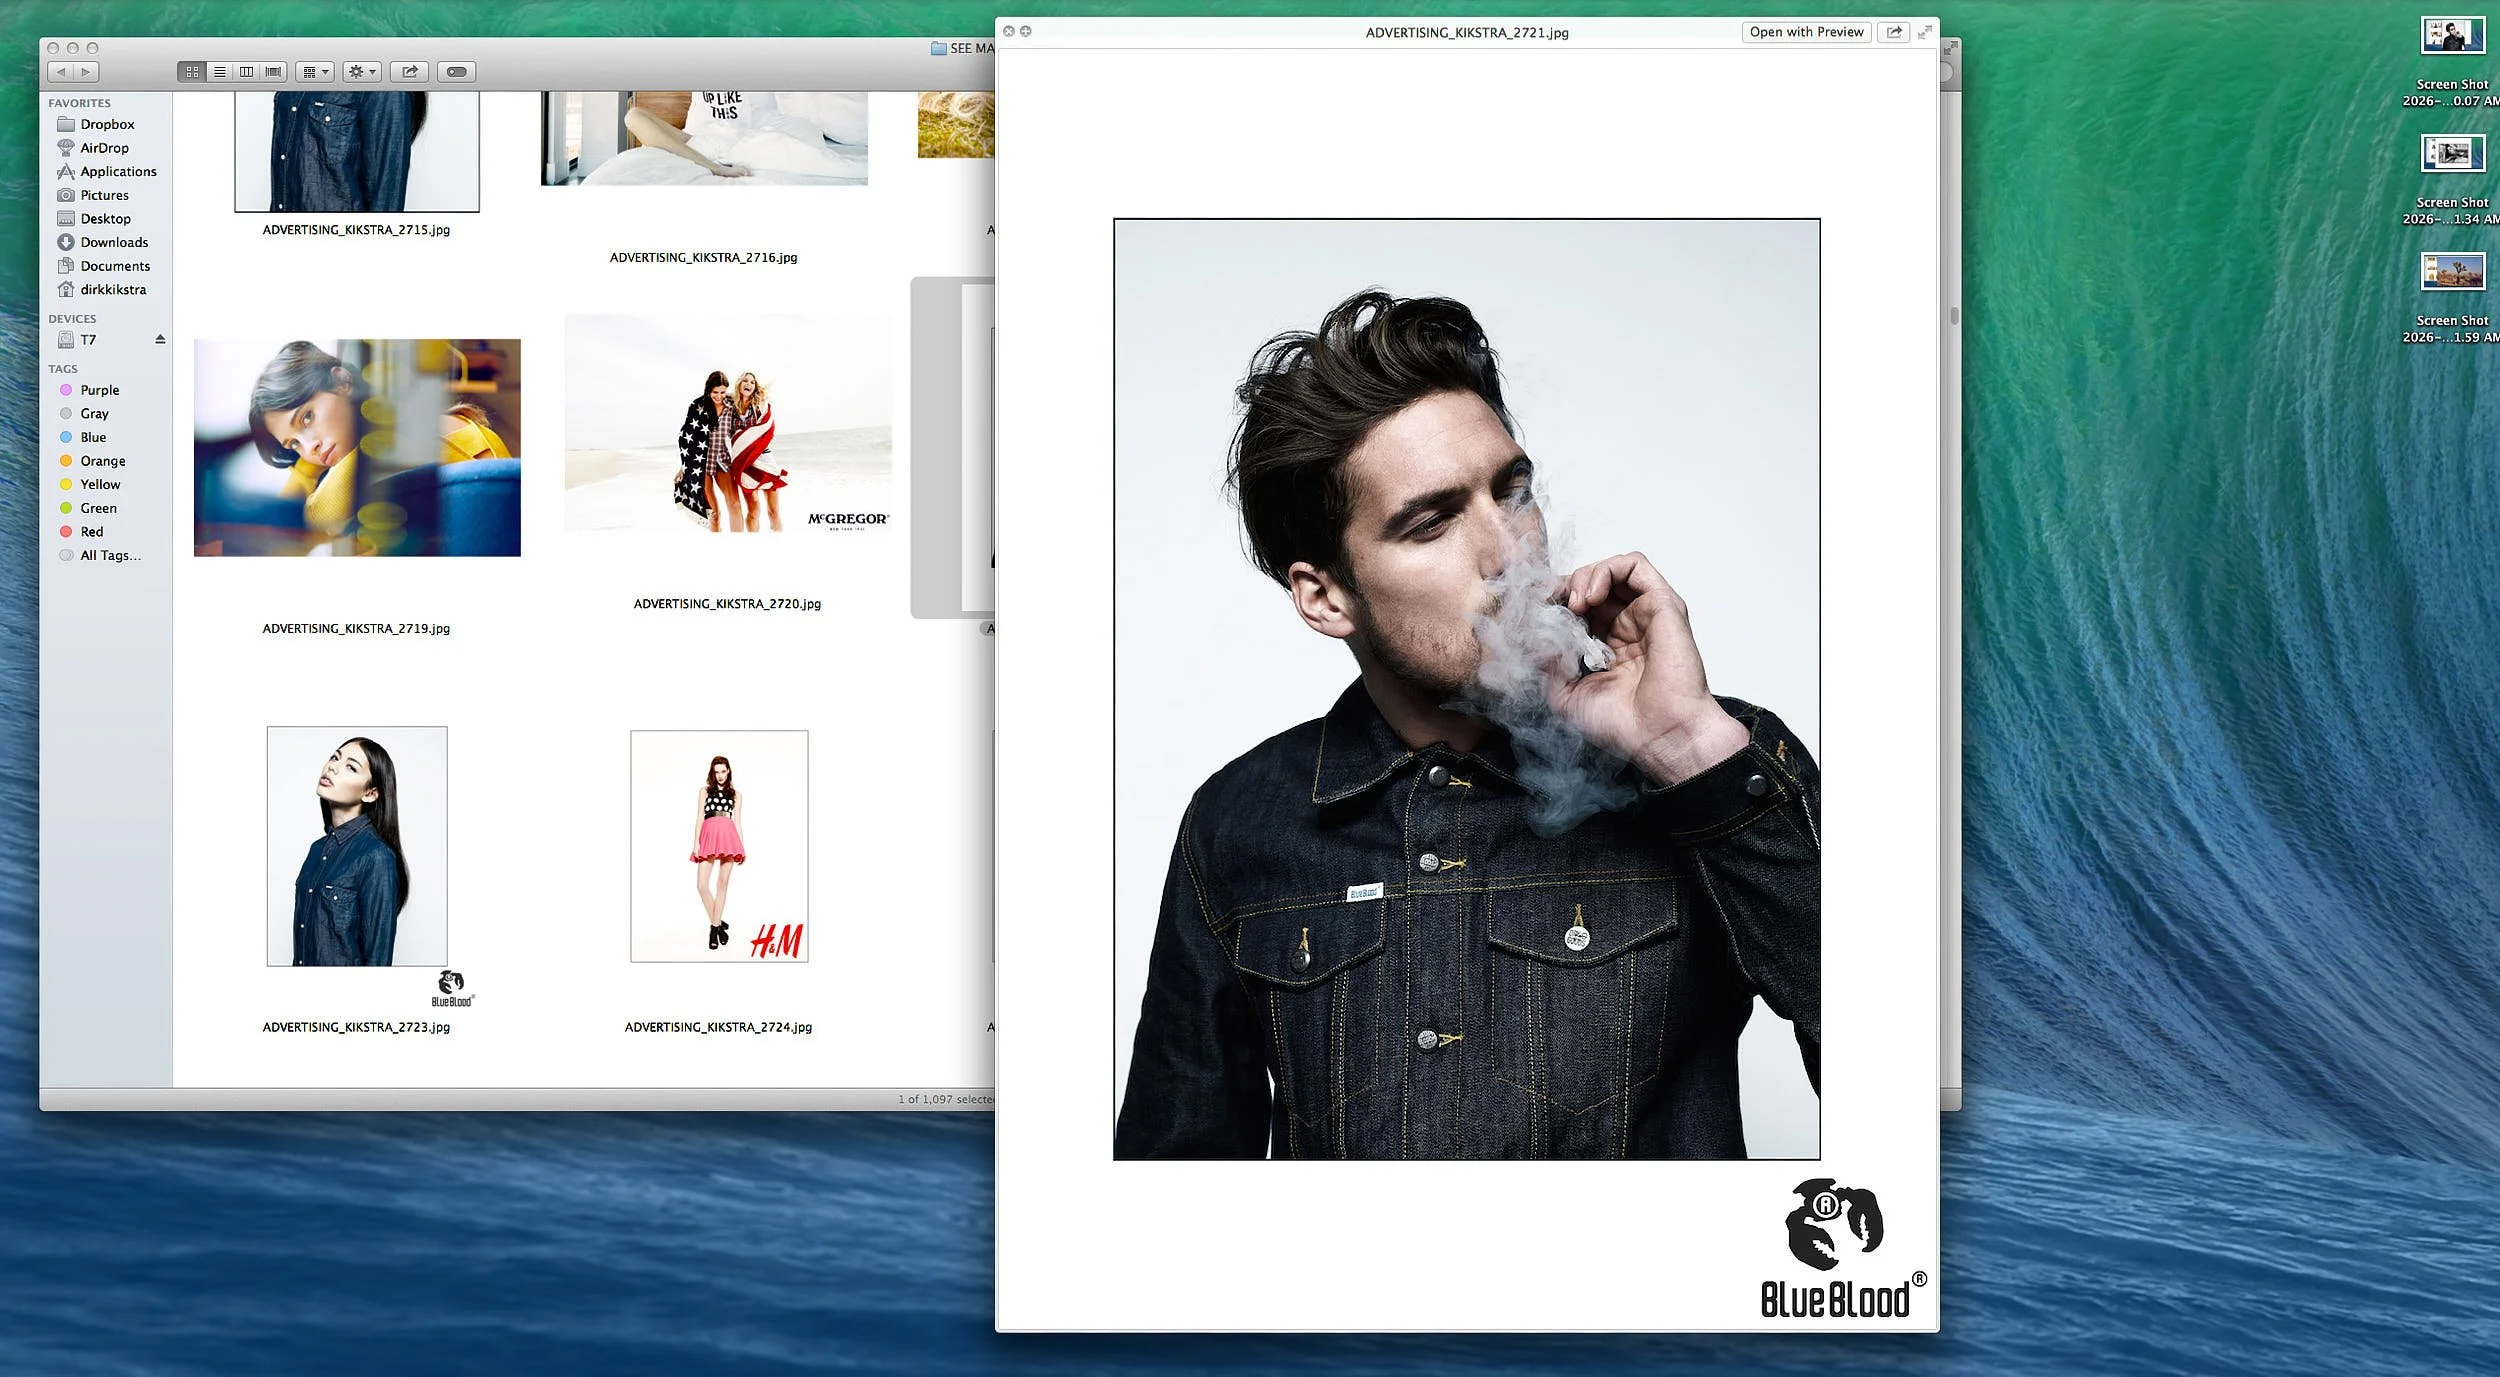Click the Share icon in Finder toolbar
The image size is (2500, 1377).
tap(410, 72)
